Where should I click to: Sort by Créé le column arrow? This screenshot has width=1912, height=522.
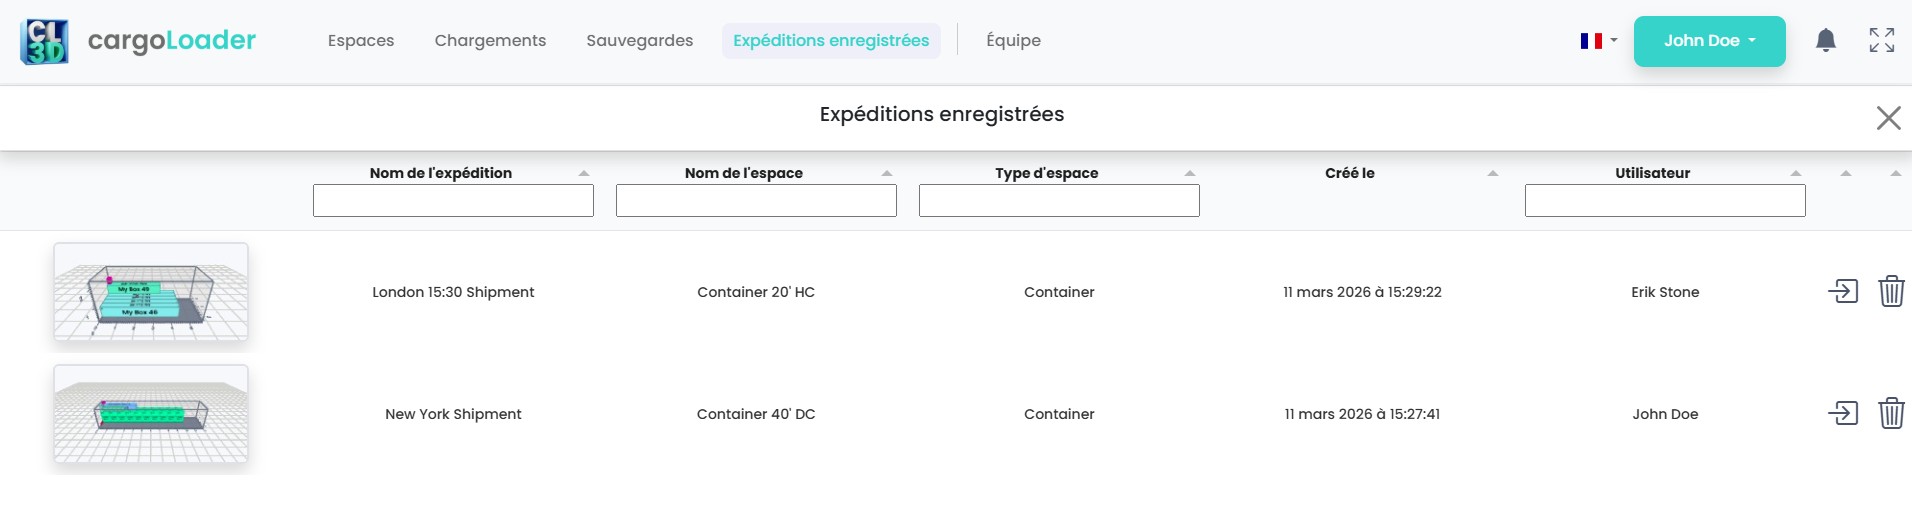point(1492,173)
